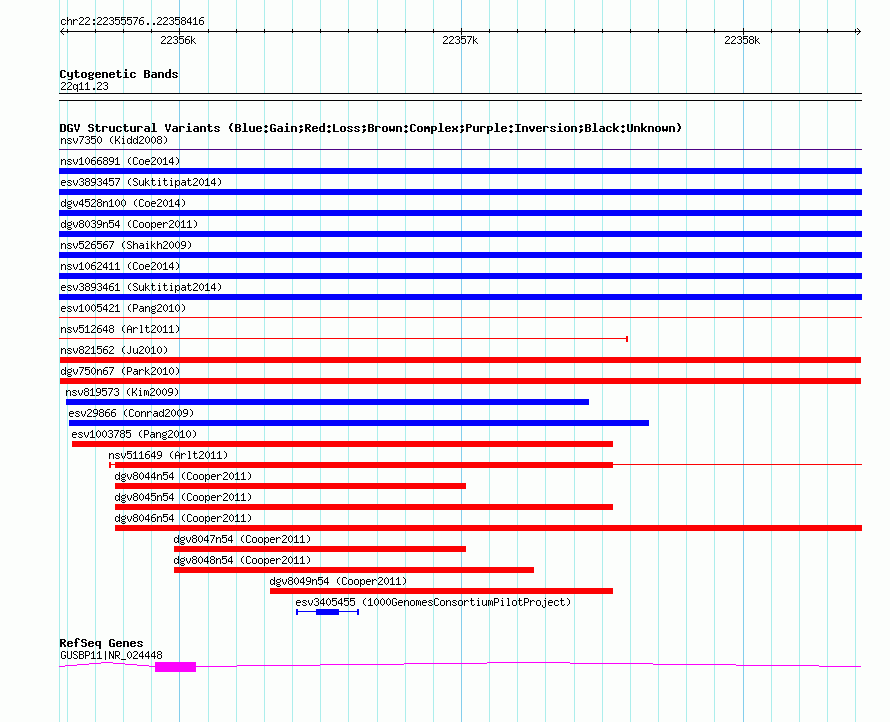Open variant nsv1066891 (Coe2014) label
The height and width of the screenshot is (722, 890).
[x=120, y=161]
